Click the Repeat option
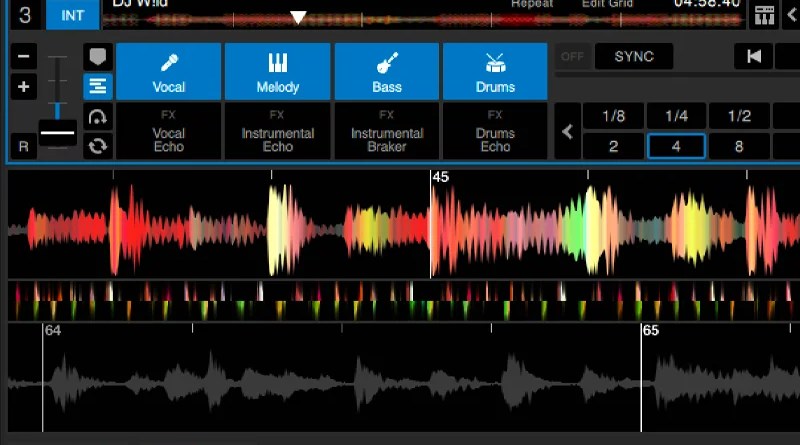This screenshot has height=445, width=800. (x=532, y=4)
